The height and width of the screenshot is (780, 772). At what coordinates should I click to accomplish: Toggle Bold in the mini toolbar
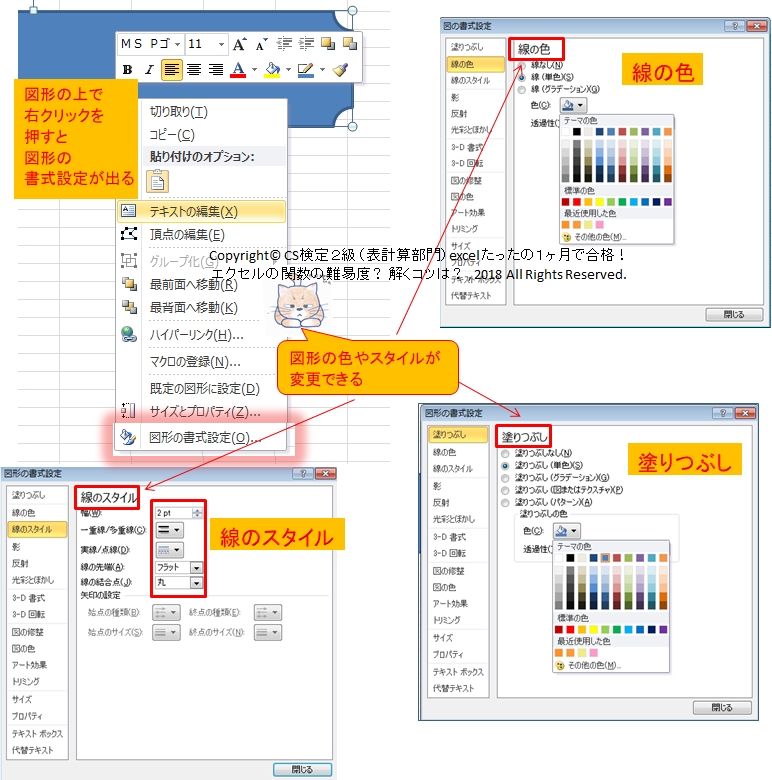[x=127, y=70]
